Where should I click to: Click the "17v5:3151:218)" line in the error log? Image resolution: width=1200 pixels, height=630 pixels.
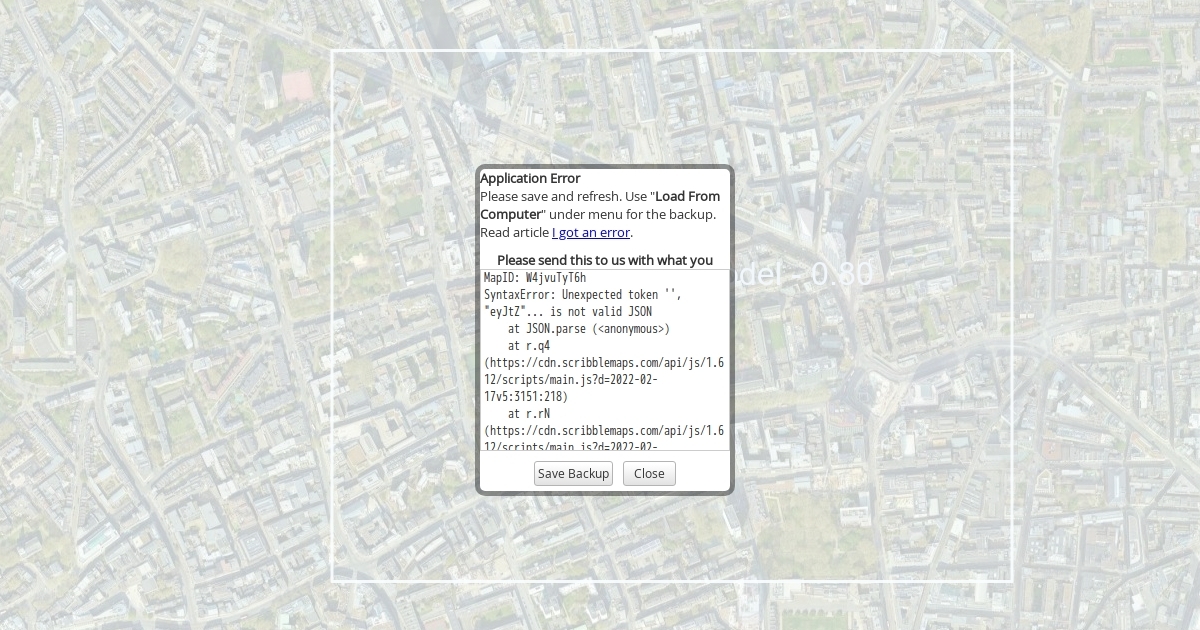tap(526, 397)
